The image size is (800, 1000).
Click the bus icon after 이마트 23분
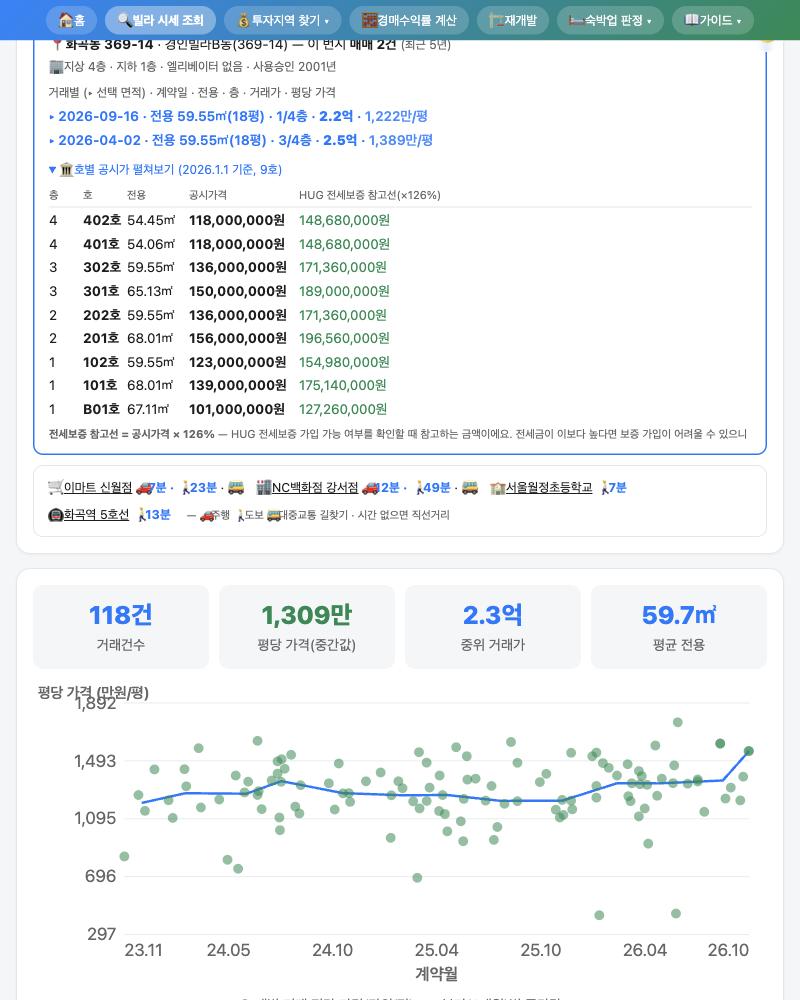(236, 488)
